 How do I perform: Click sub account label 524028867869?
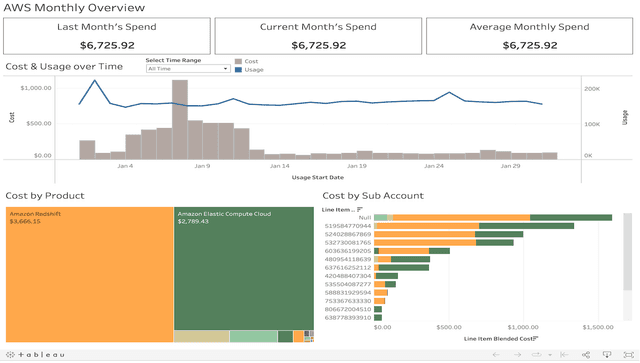348,234
